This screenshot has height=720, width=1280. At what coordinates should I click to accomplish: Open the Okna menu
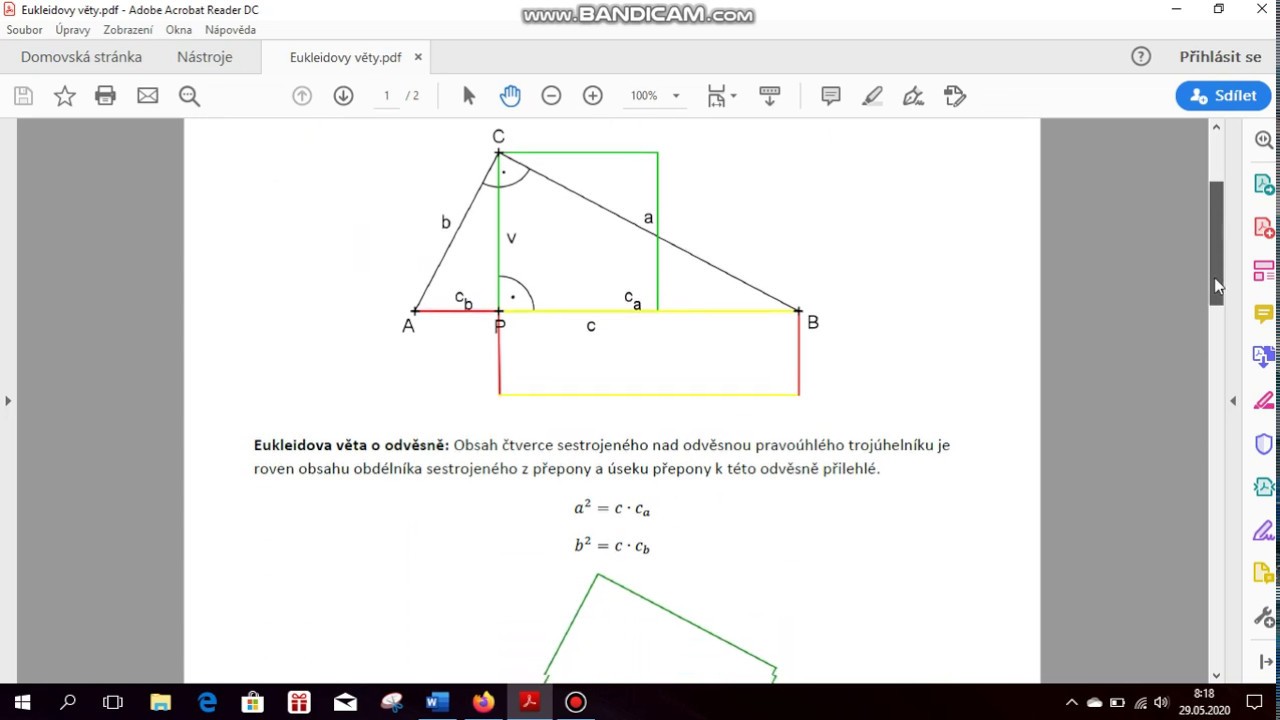coord(179,30)
